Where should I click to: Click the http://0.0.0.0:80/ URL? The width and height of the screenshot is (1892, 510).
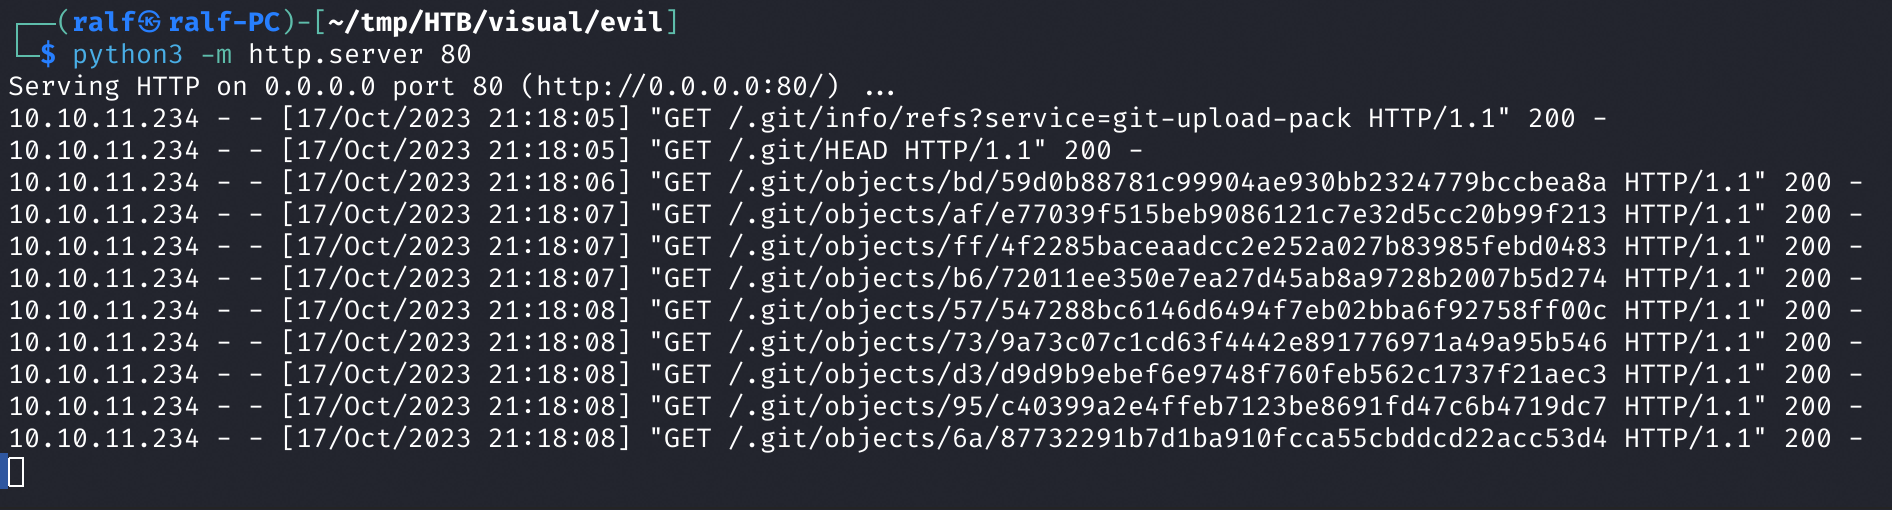pos(681,87)
